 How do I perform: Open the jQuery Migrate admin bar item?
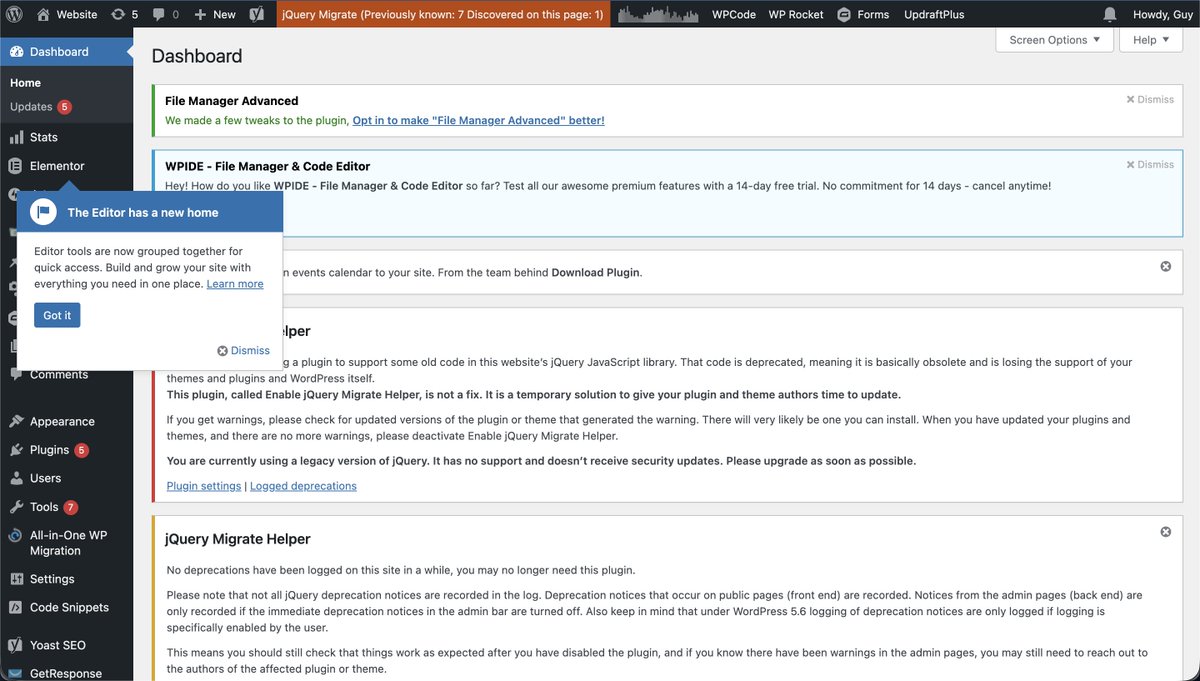pos(443,14)
